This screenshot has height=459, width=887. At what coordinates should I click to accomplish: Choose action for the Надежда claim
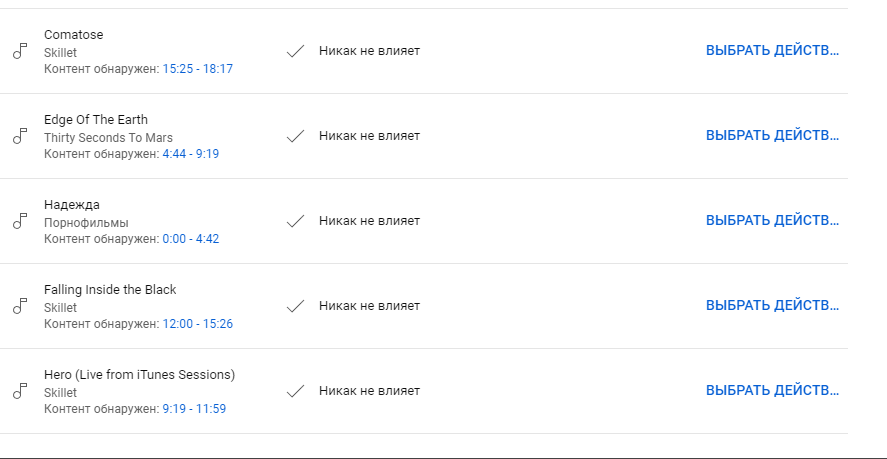click(x=772, y=221)
